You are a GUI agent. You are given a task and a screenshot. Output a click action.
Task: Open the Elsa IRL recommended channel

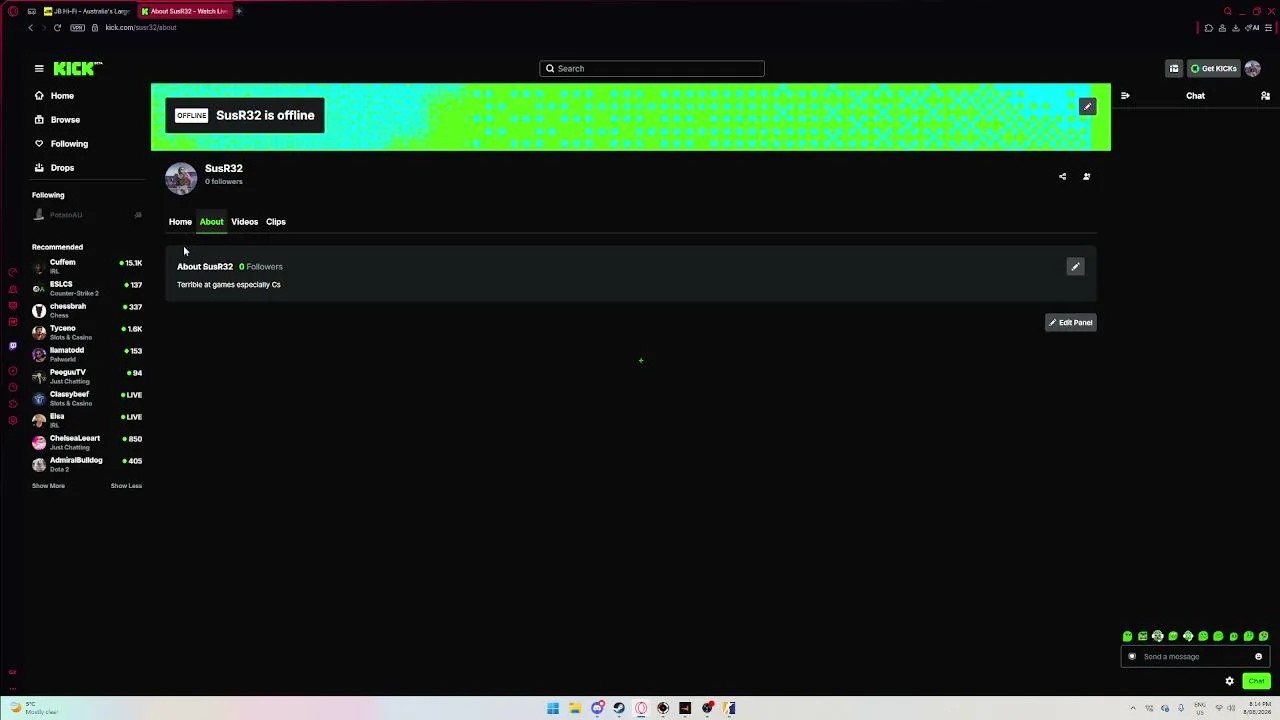pyautogui.click(x=87, y=420)
